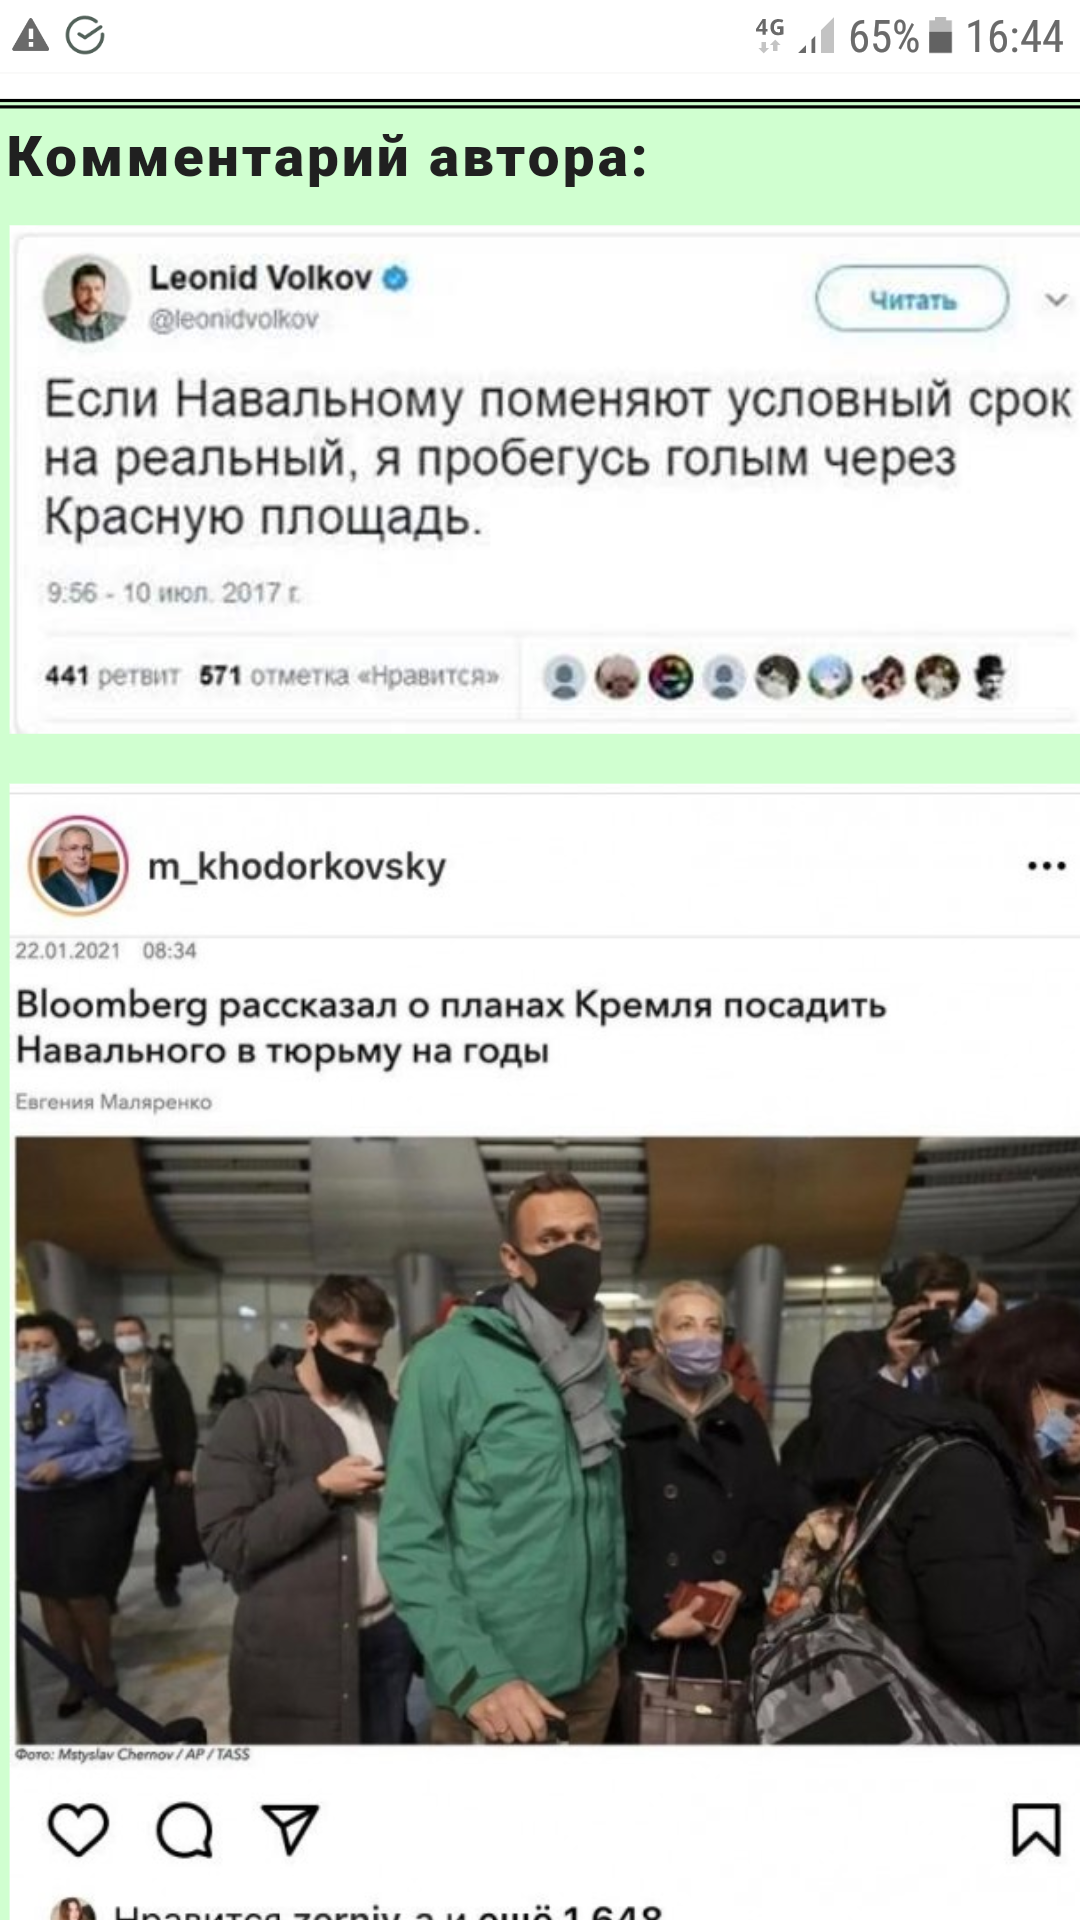Tap m_khodorkovsky profile picture
This screenshot has height=1920, width=1080.
(78, 866)
